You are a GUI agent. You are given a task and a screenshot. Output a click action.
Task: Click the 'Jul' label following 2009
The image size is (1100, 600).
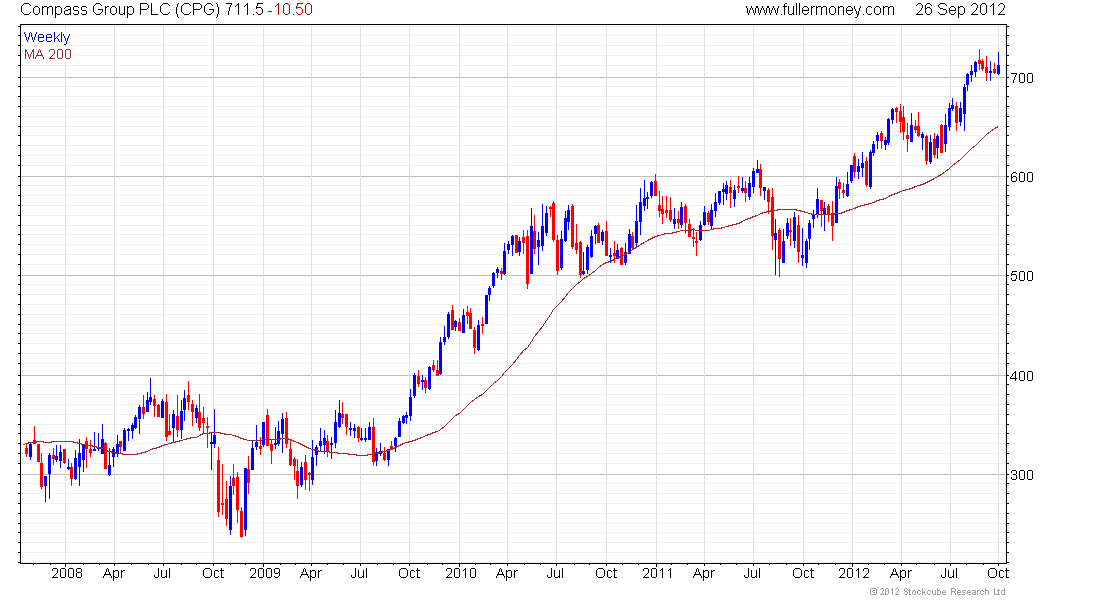pos(358,573)
